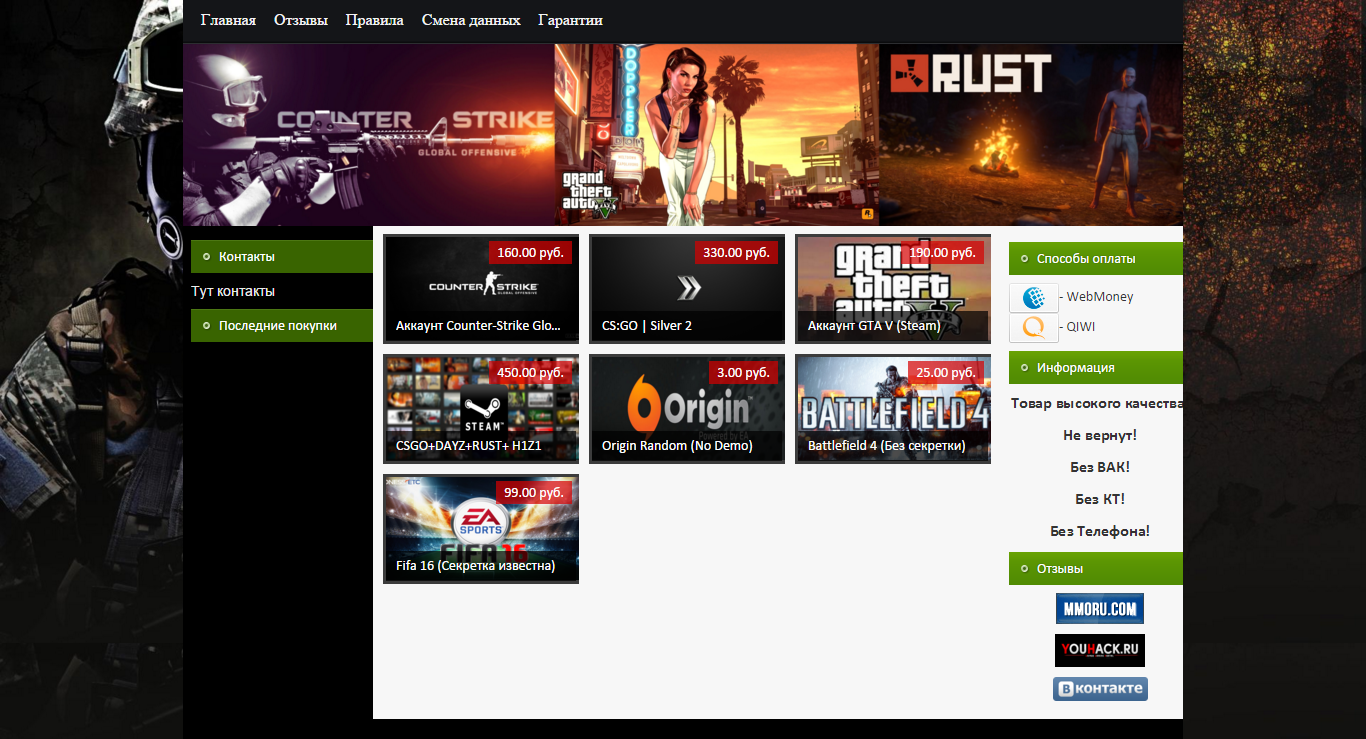Open the ВКонтакте reviews badge
The image size is (1366, 739).
coord(1100,689)
